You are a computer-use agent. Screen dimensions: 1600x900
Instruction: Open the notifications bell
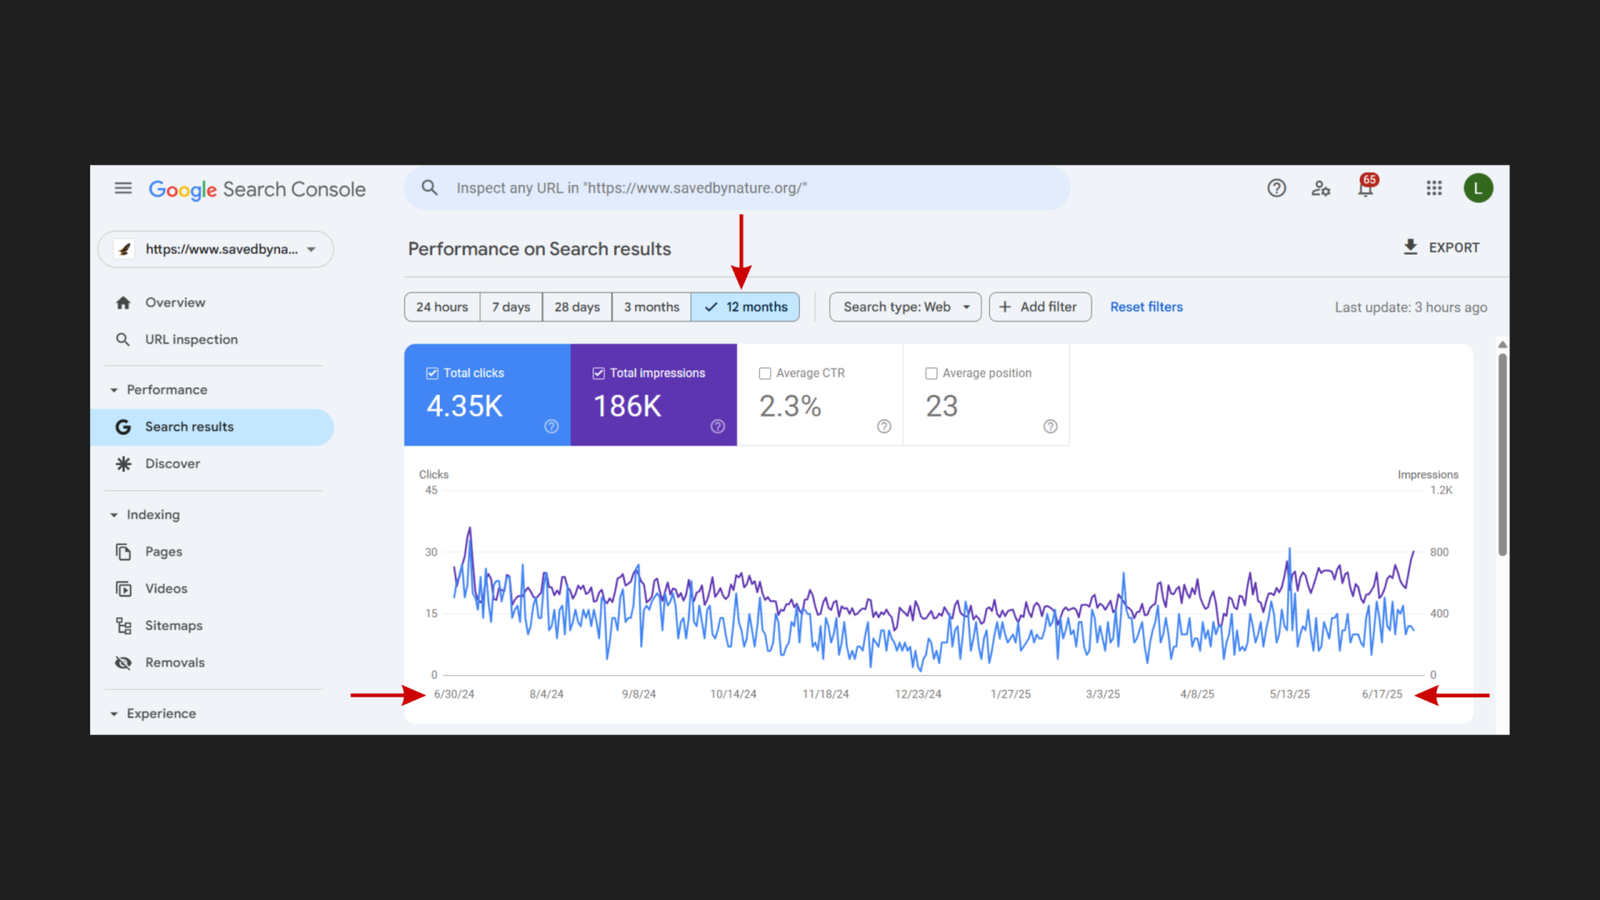pyautogui.click(x=1365, y=189)
